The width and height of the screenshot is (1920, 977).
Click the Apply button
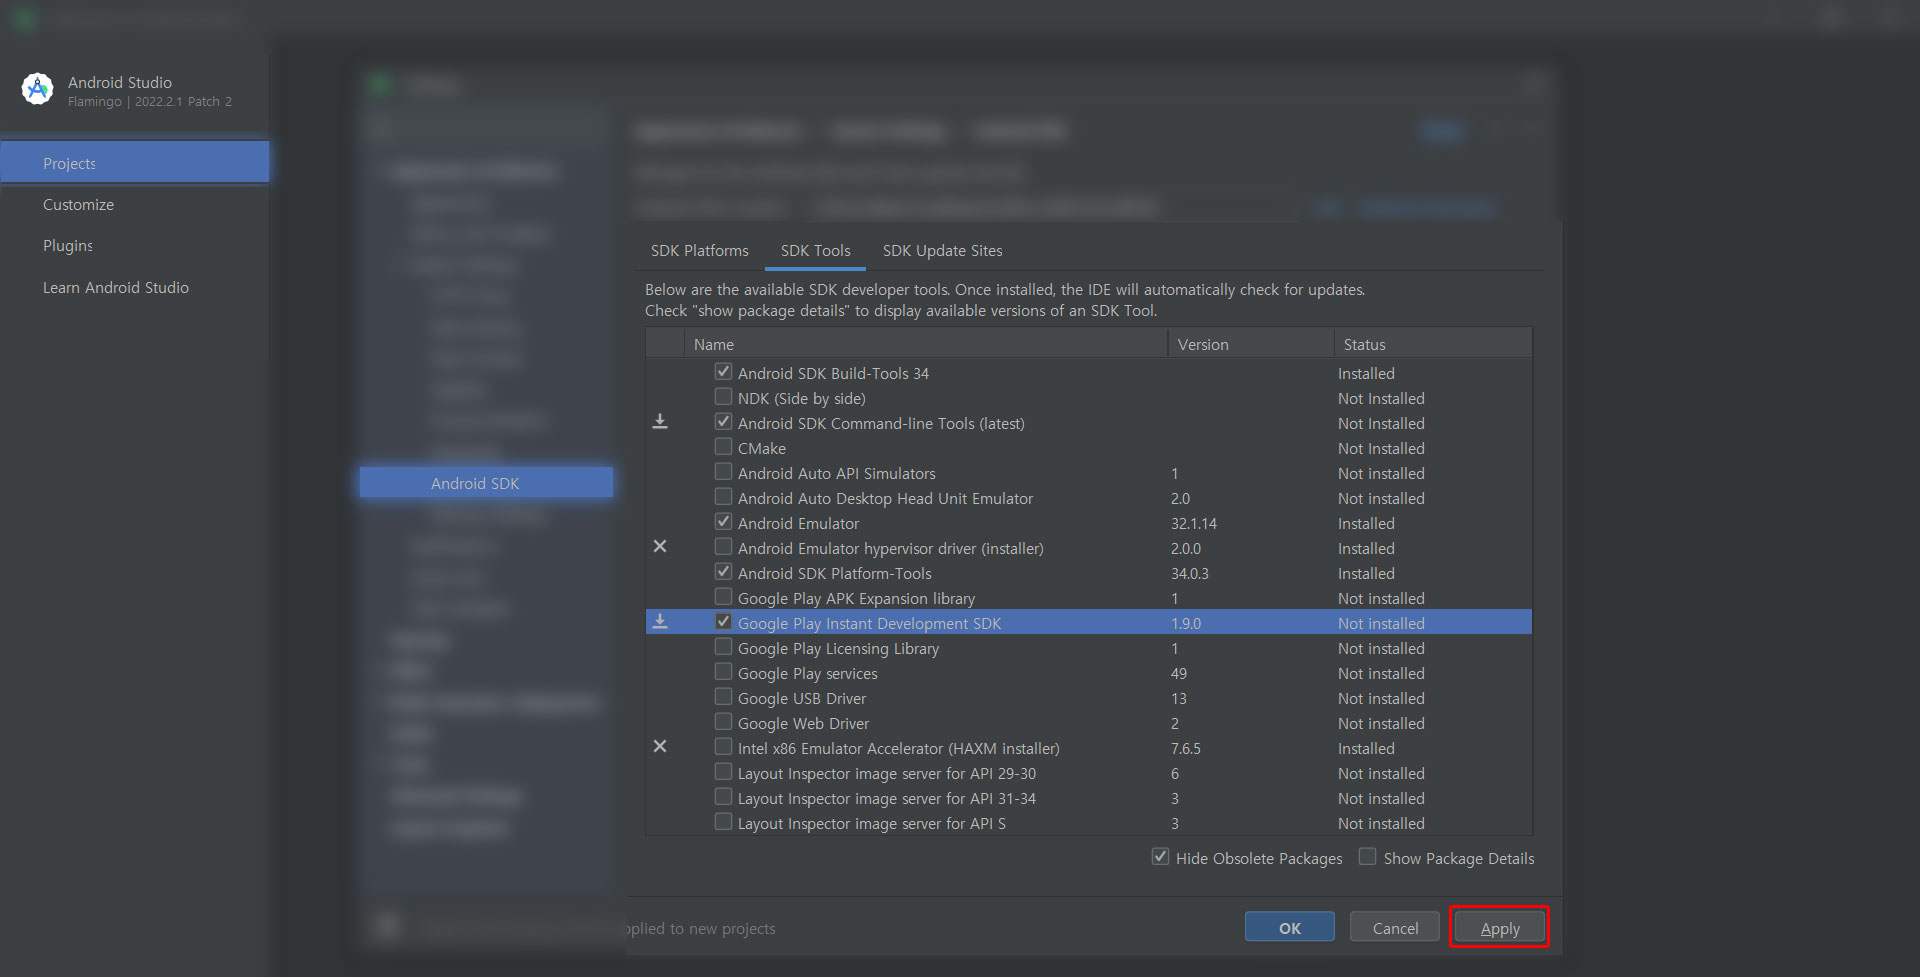(x=1500, y=928)
